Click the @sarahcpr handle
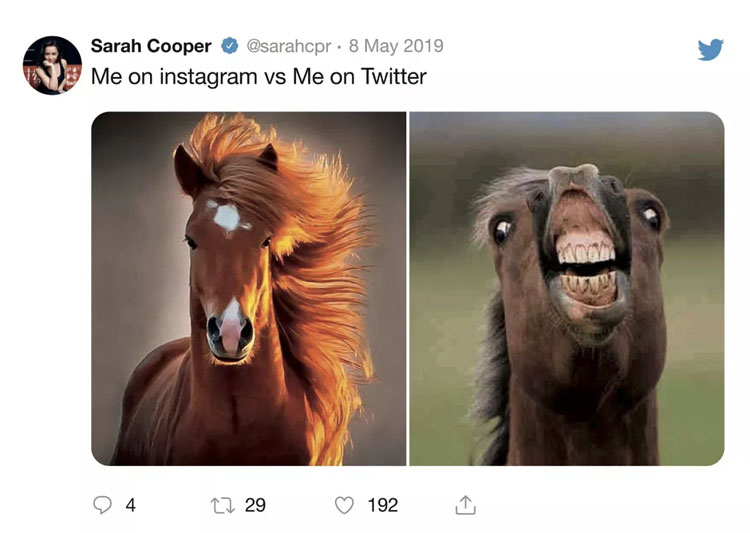Viewport: 750px width, 533px height. click(290, 46)
